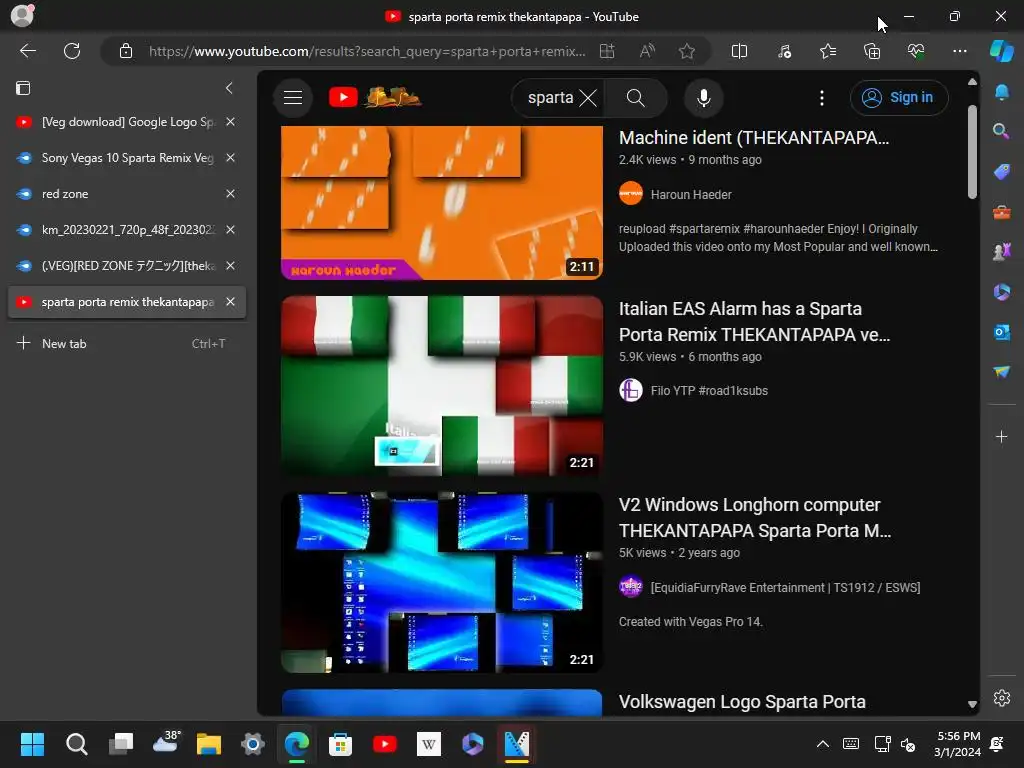The height and width of the screenshot is (768, 1024).
Task: Open the app-available icon in address bar
Action: [607, 51]
